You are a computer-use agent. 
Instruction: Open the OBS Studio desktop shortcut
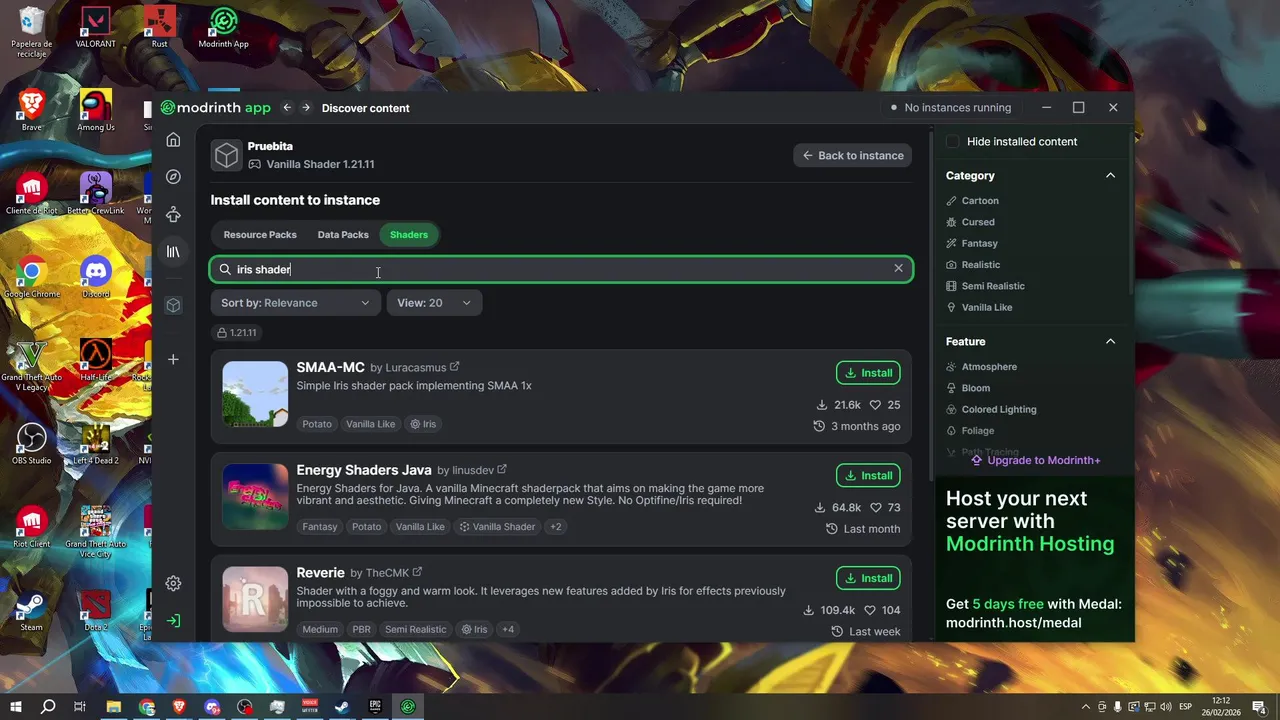(x=32, y=444)
